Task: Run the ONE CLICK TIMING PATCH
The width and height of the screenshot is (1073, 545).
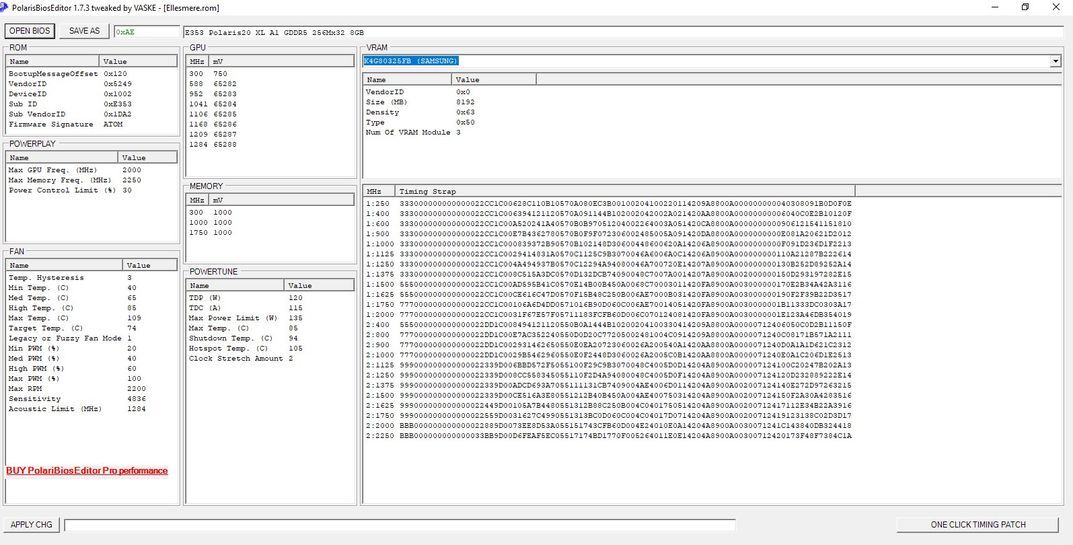Action: click(x=978, y=524)
